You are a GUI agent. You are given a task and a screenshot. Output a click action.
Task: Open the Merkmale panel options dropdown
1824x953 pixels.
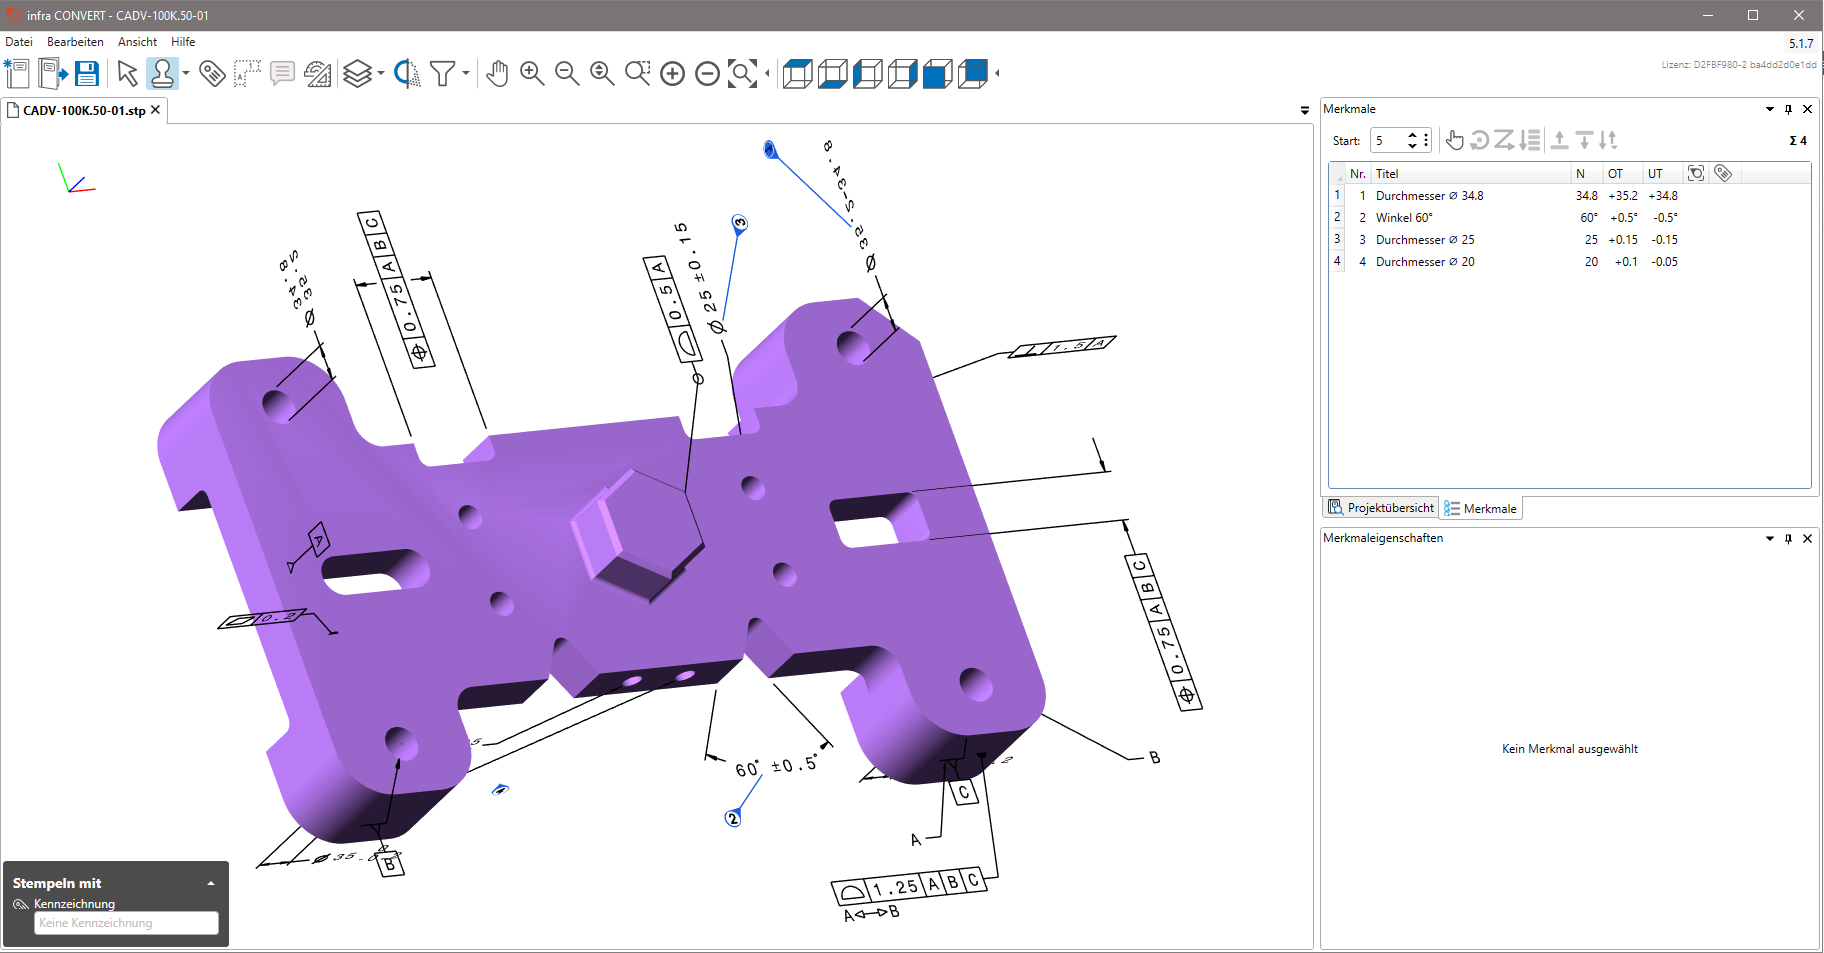[1770, 109]
